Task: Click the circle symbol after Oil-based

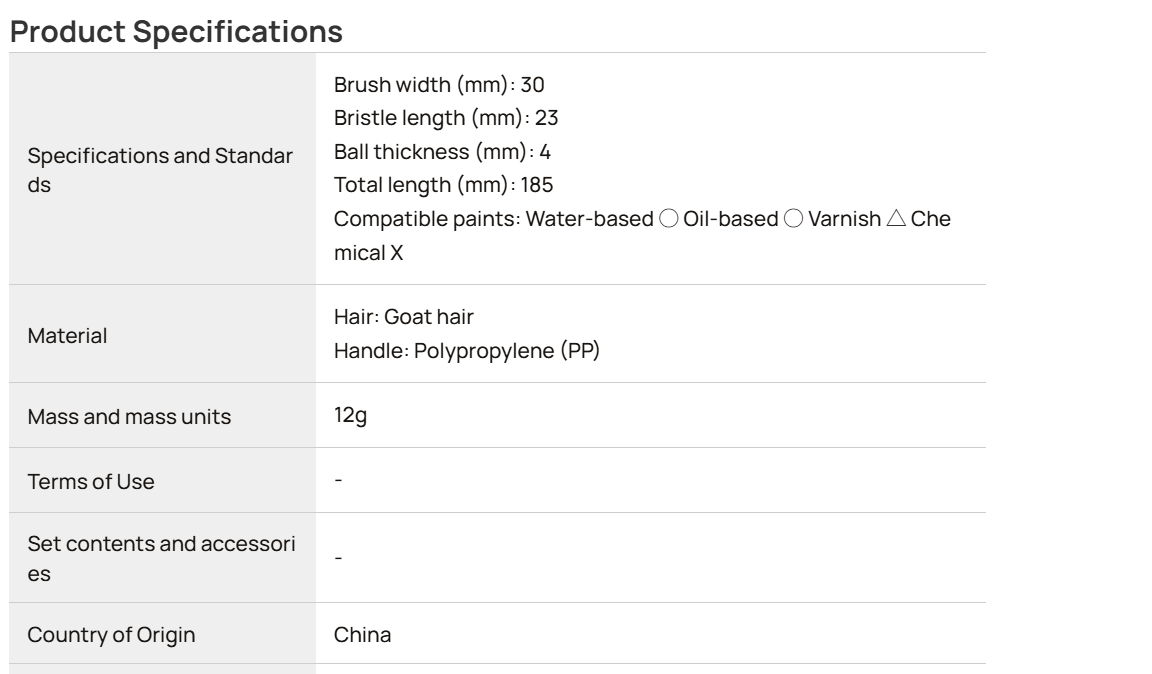Action: point(793,218)
